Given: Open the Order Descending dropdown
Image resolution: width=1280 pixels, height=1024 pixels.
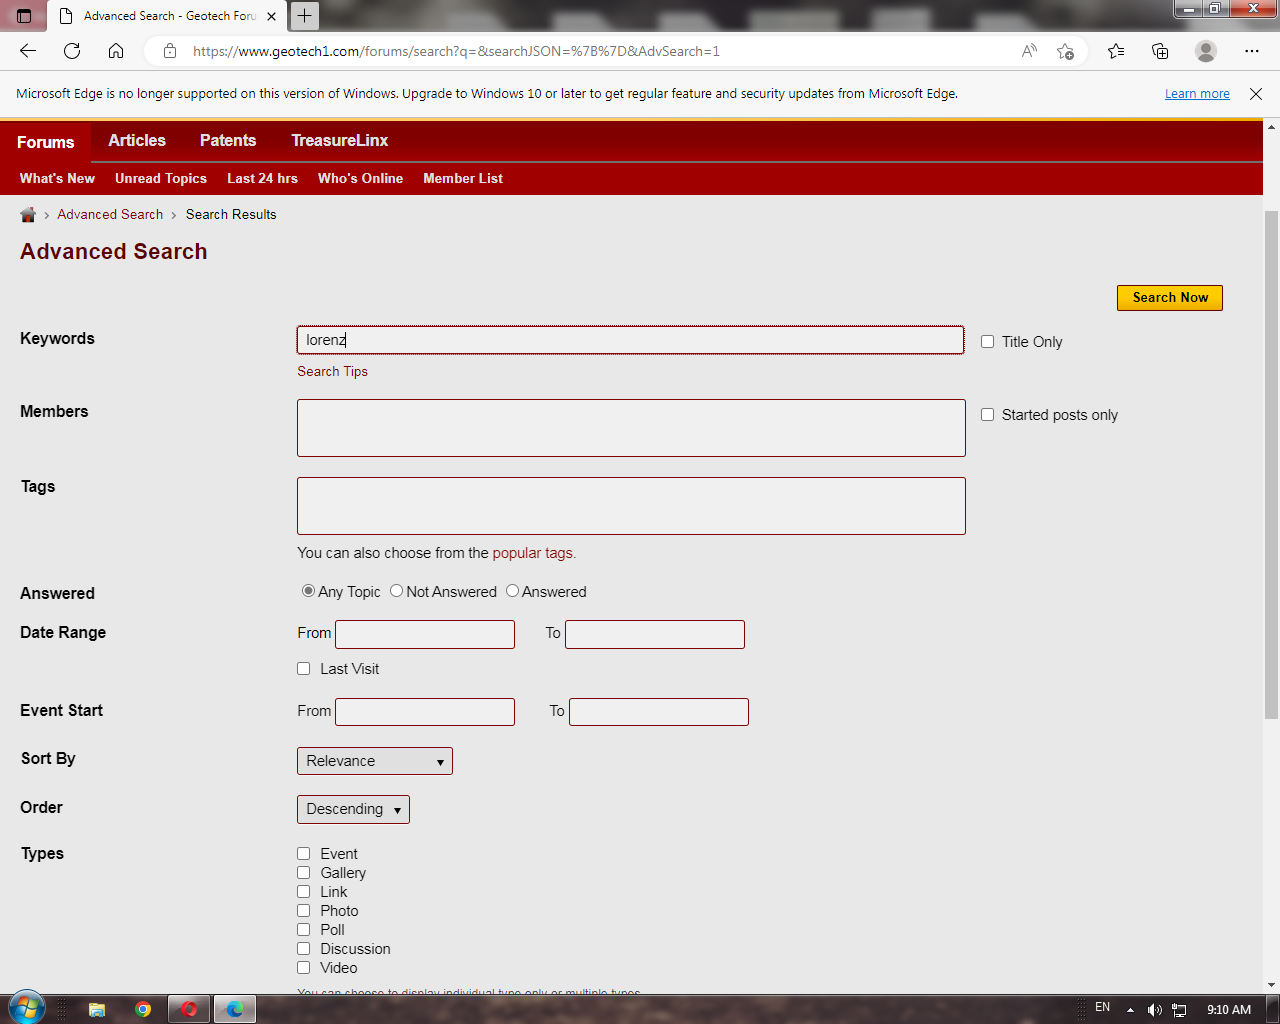Looking at the screenshot, I should click(353, 809).
